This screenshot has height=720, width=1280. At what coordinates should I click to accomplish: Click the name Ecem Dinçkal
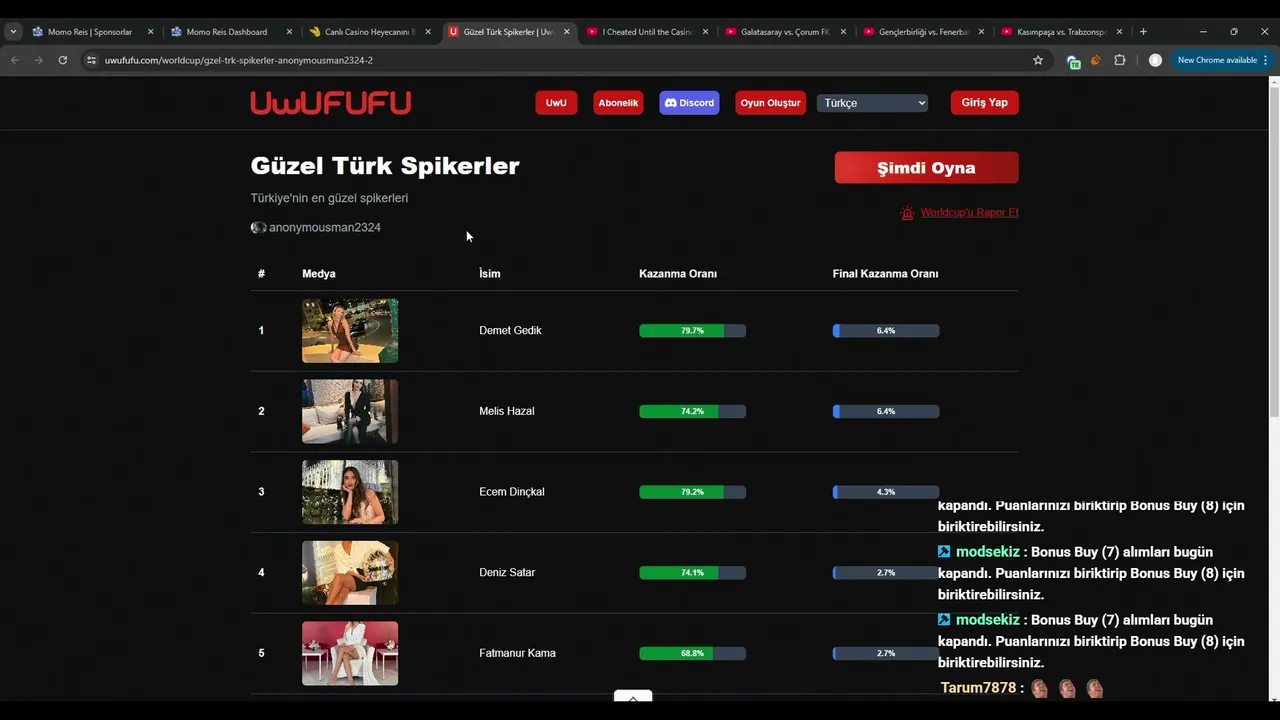[x=512, y=492]
